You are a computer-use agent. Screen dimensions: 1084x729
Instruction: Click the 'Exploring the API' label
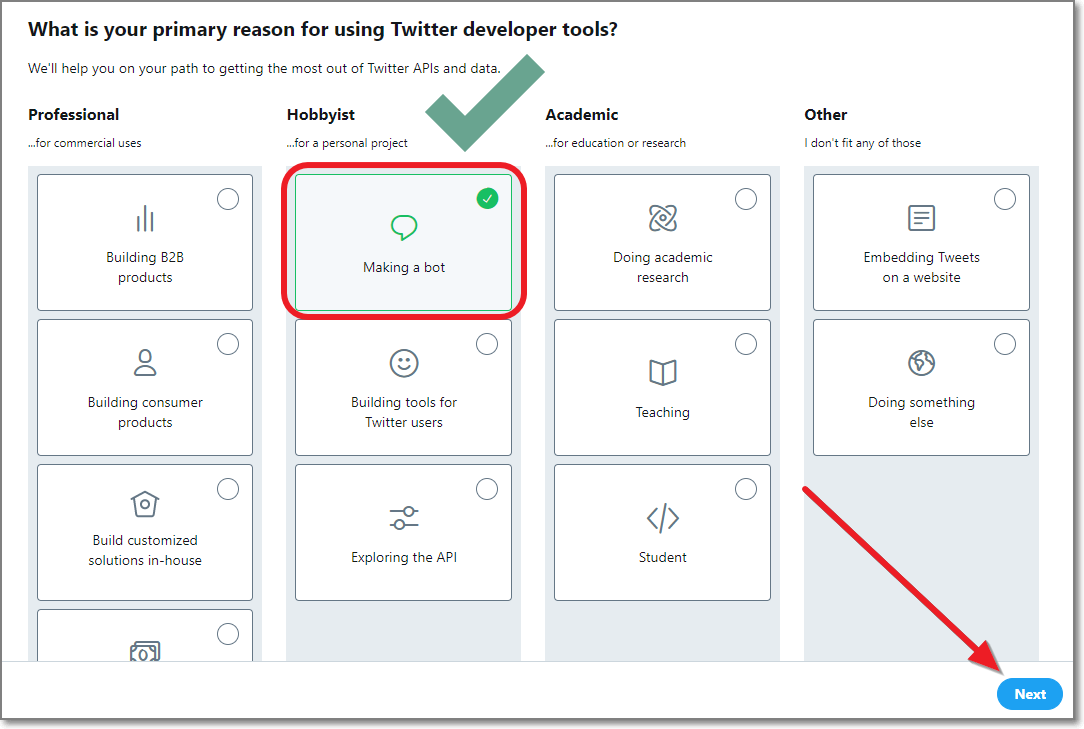(404, 557)
